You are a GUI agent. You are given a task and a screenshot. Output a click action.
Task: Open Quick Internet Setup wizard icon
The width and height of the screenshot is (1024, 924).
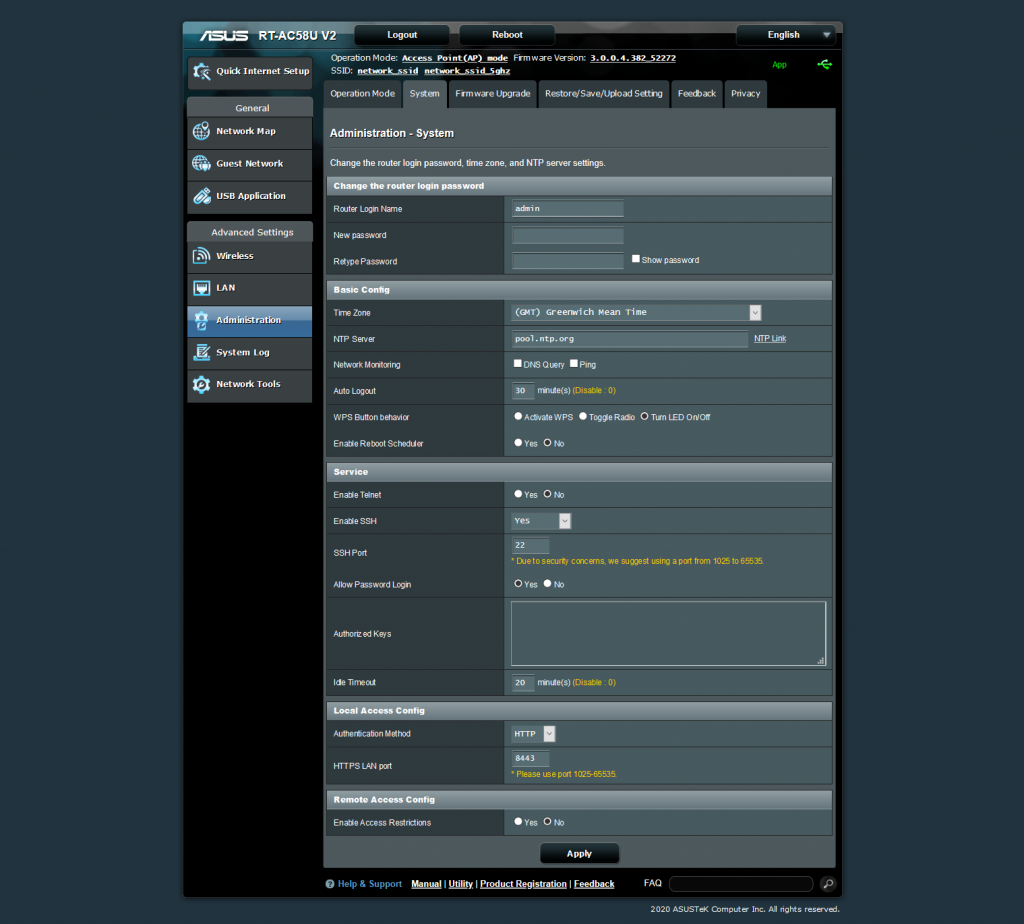pyautogui.click(x=202, y=71)
